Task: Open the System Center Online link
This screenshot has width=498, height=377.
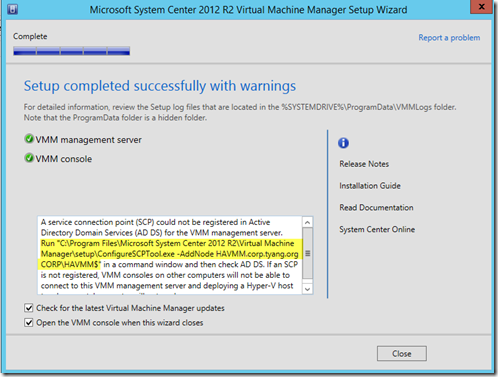Action: [377, 229]
